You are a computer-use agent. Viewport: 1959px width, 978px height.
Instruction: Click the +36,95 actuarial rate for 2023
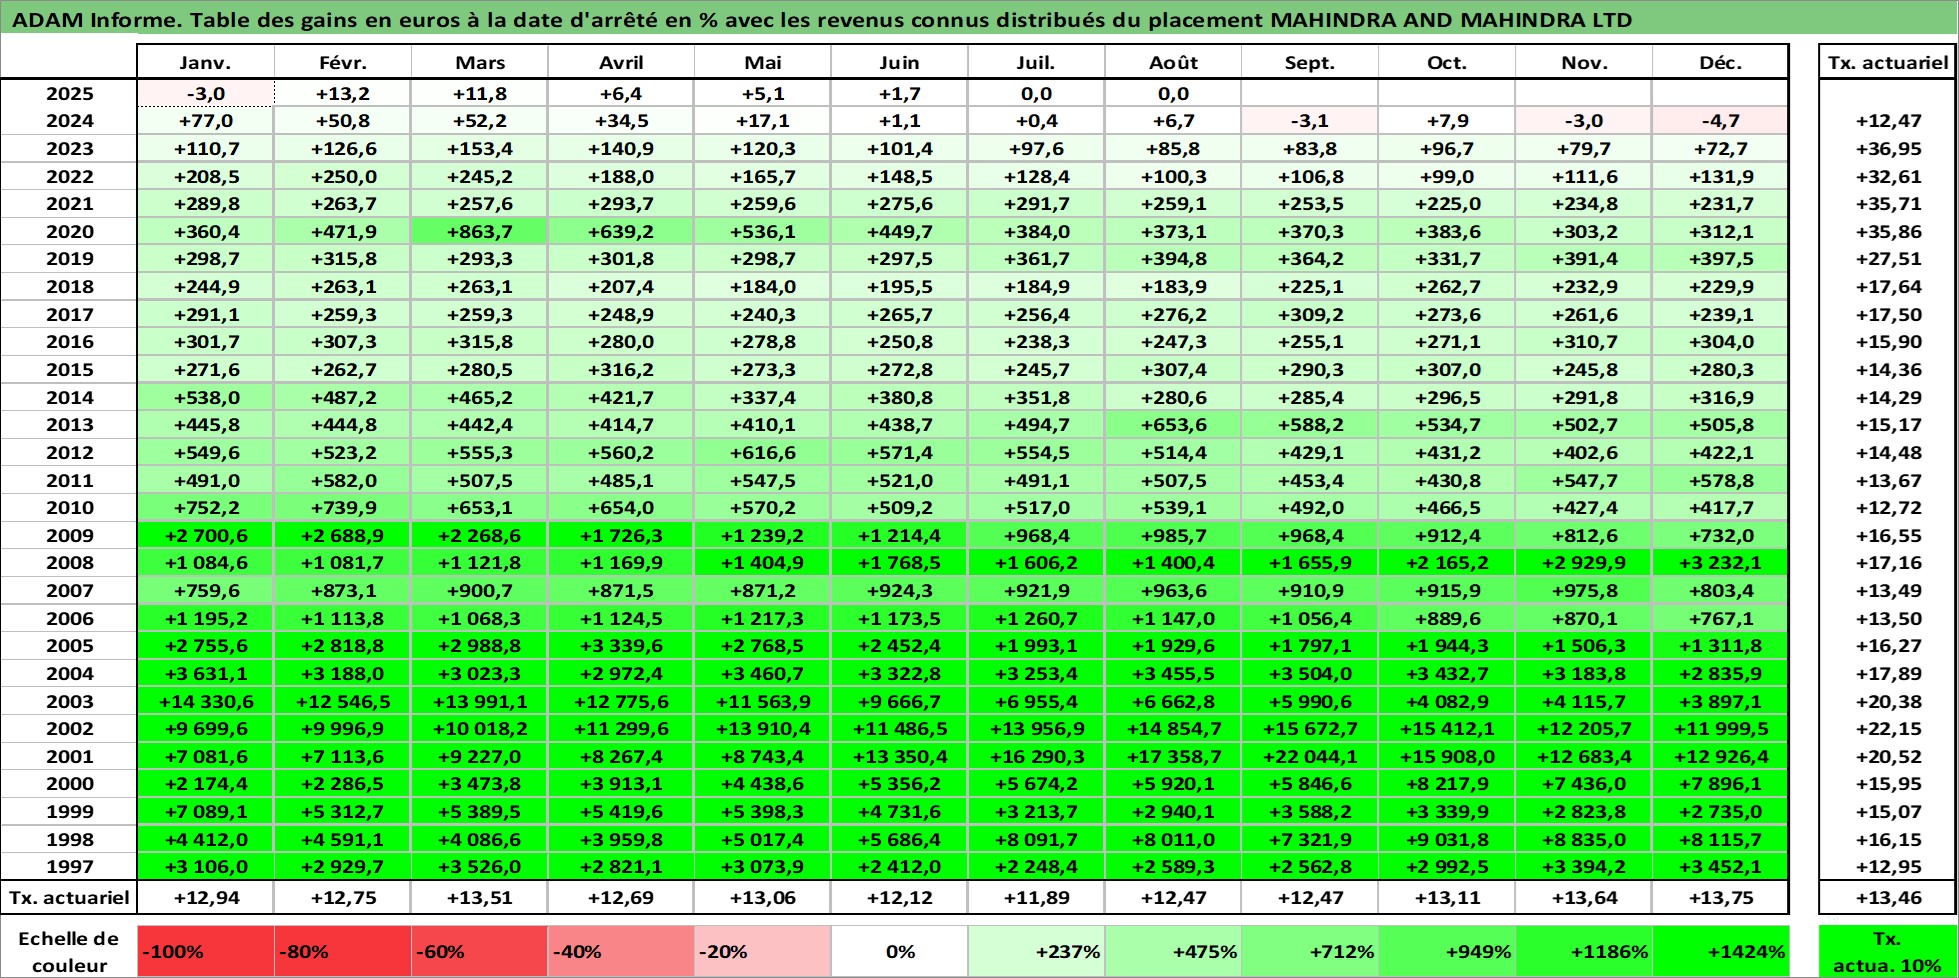tap(1888, 149)
